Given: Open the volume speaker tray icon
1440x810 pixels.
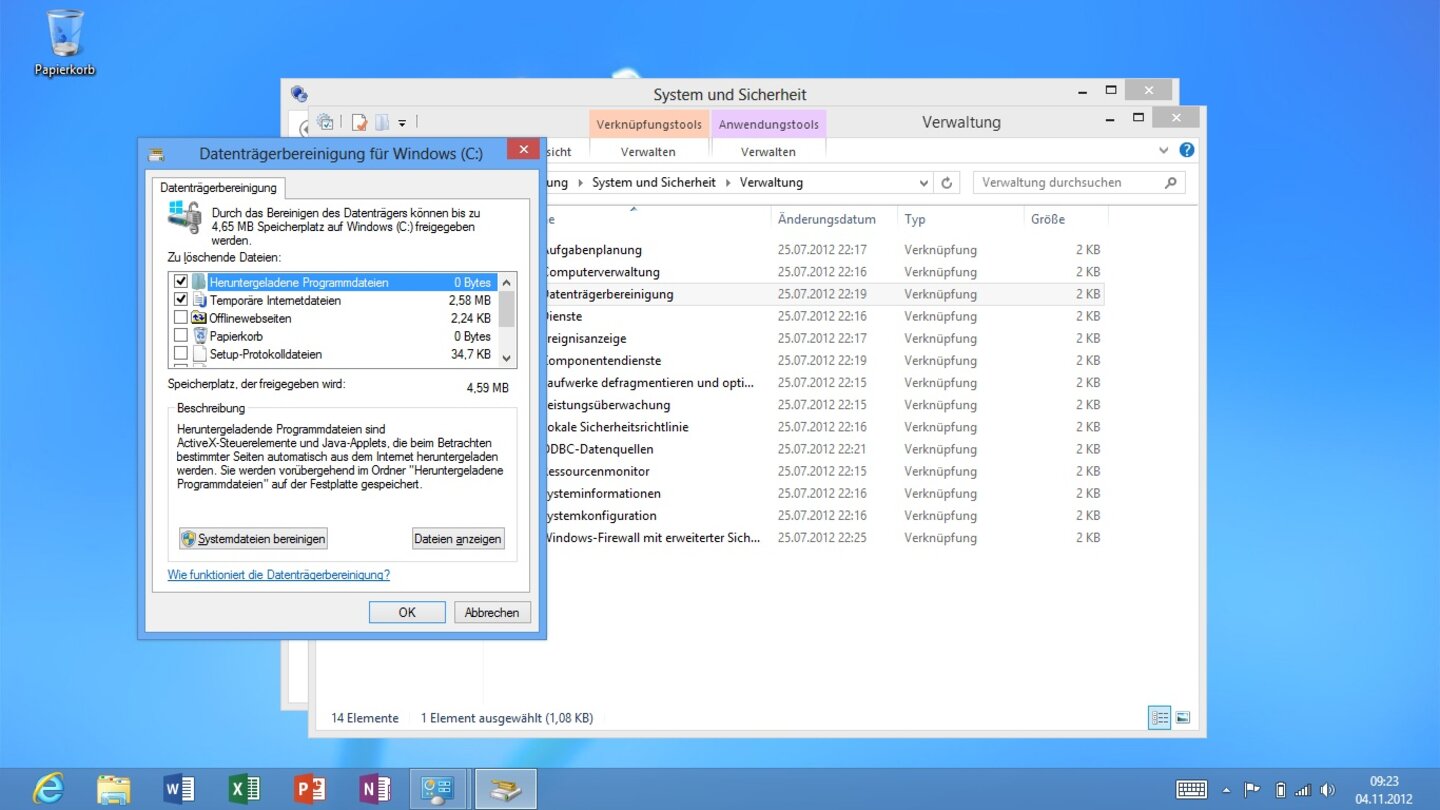Looking at the screenshot, I should click(x=1327, y=790).
